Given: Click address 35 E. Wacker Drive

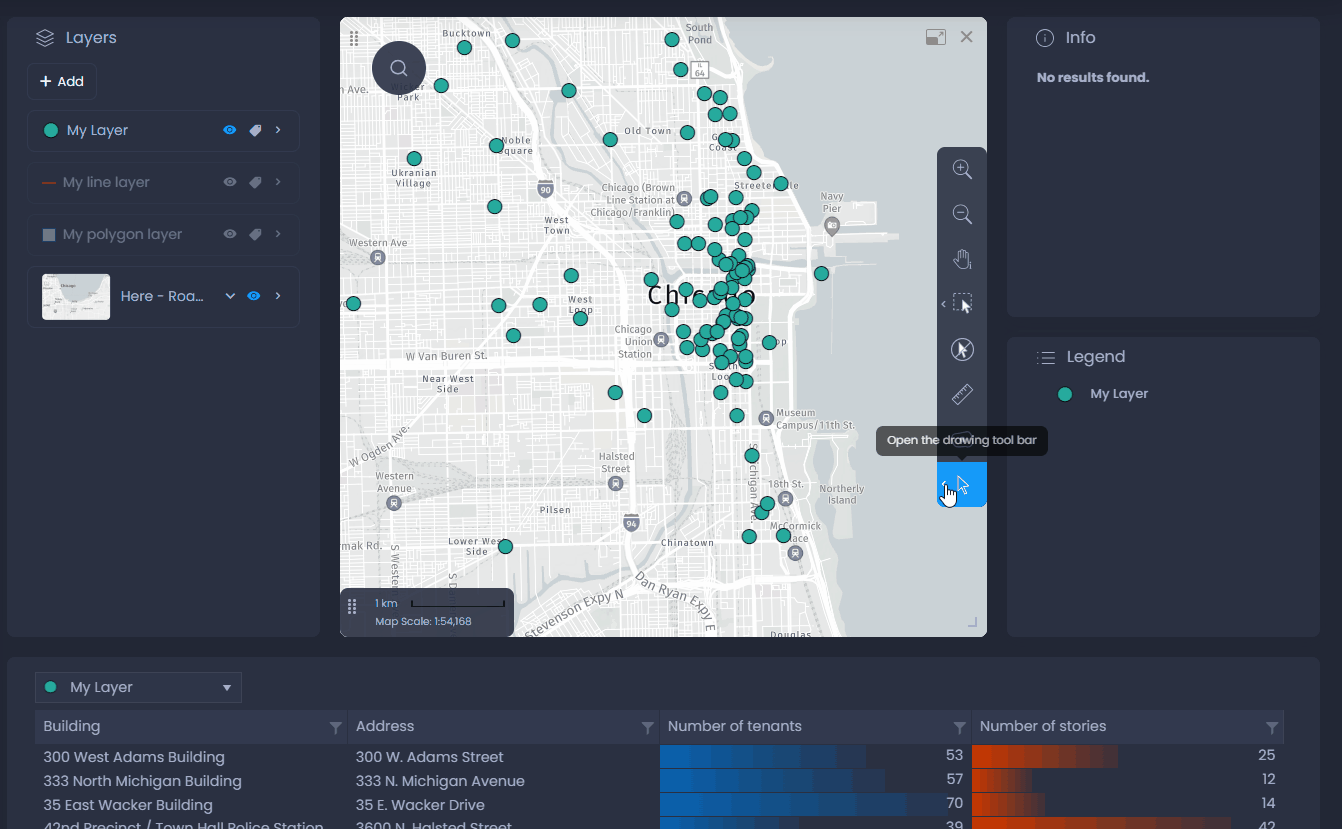Looking at the screenshot, I should point(420,805).
